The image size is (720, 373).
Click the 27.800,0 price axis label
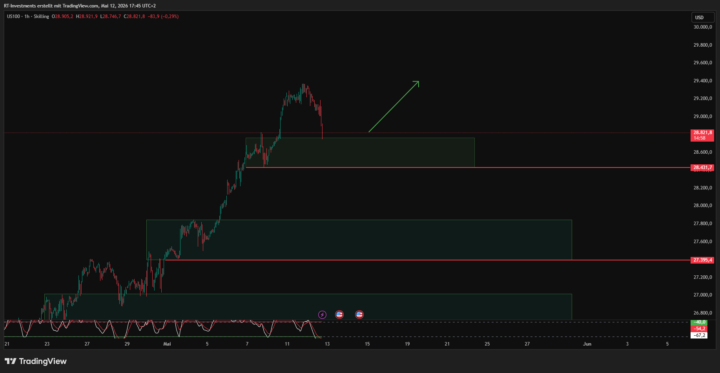tap(703, 223)
